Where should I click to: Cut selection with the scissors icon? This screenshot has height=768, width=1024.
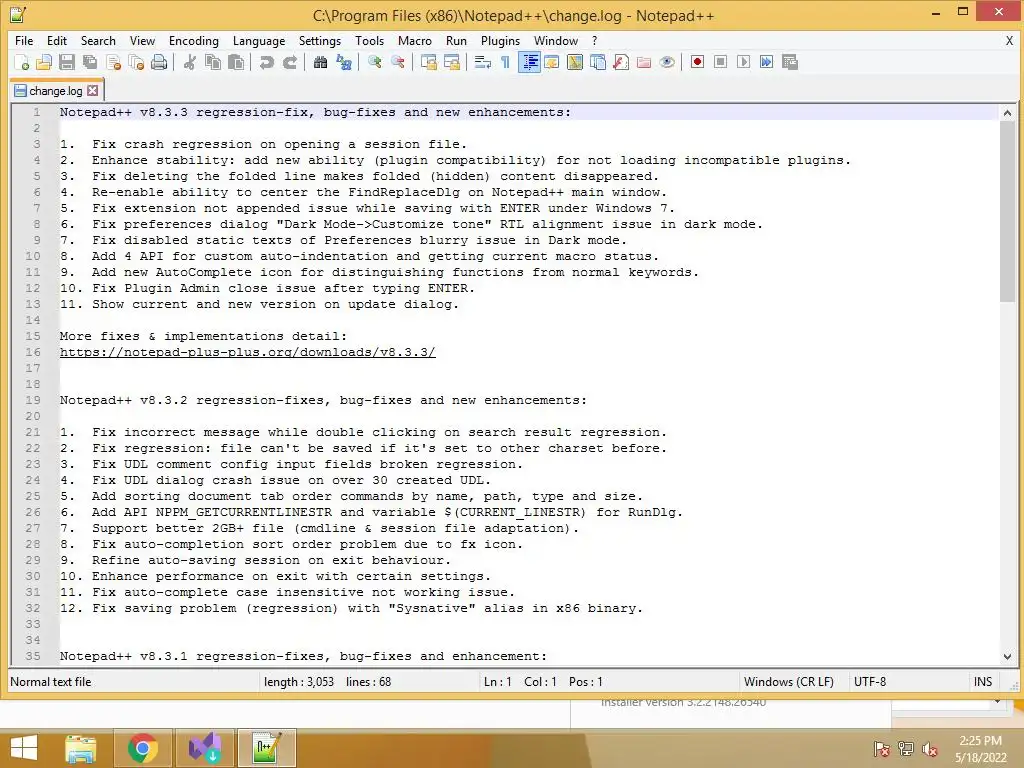(189, 62)
